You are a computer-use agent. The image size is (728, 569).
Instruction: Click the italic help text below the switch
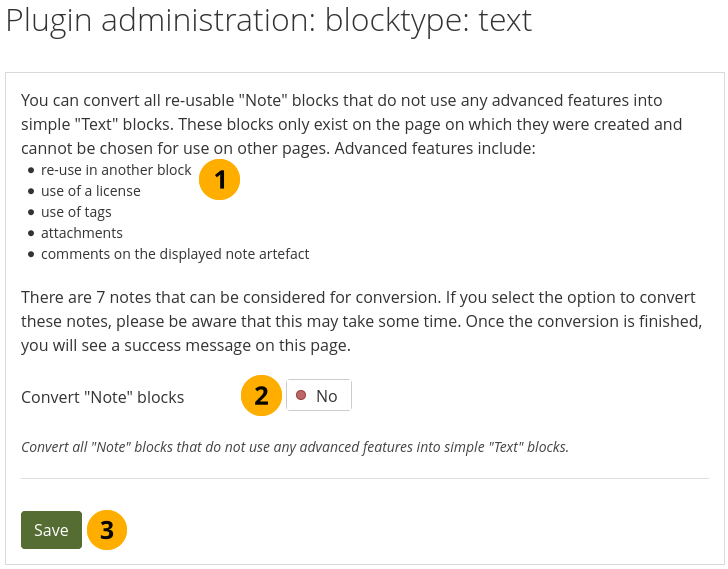tap(295, 447)
